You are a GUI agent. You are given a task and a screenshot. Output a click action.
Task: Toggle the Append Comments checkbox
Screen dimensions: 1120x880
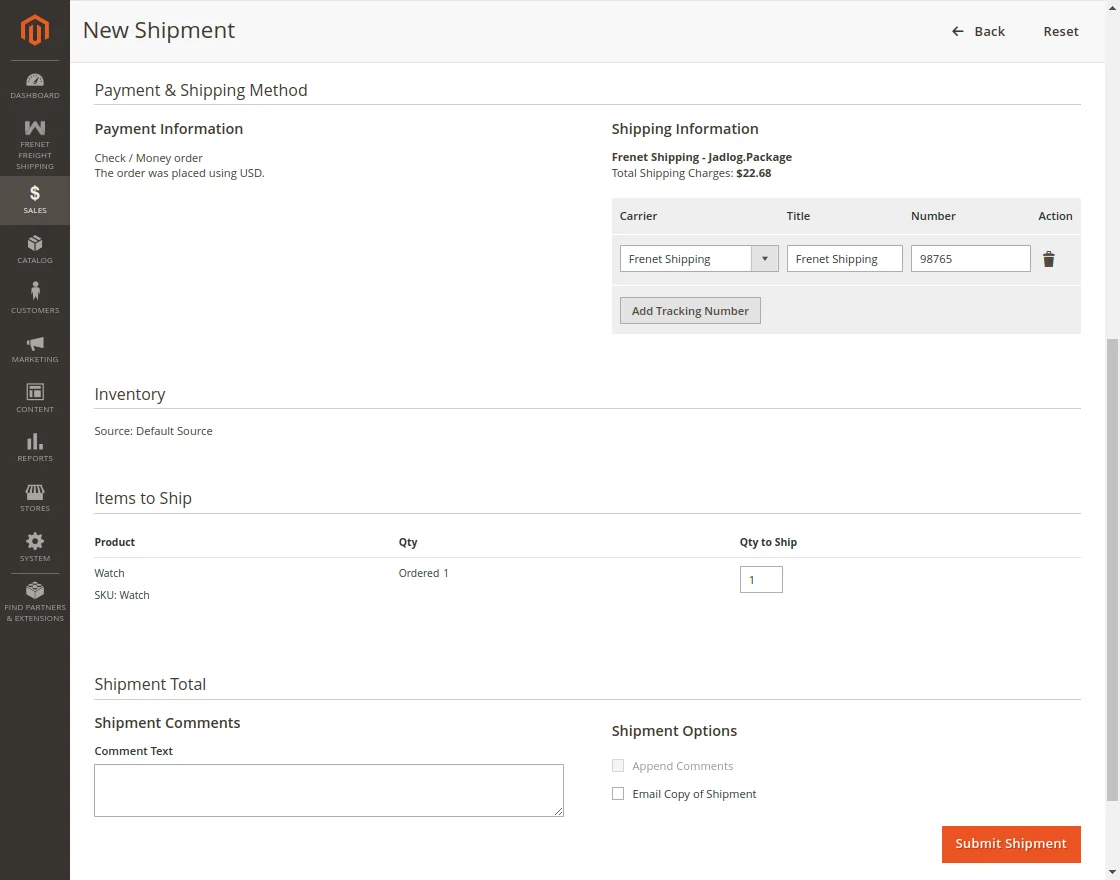(x=618, y=765)
